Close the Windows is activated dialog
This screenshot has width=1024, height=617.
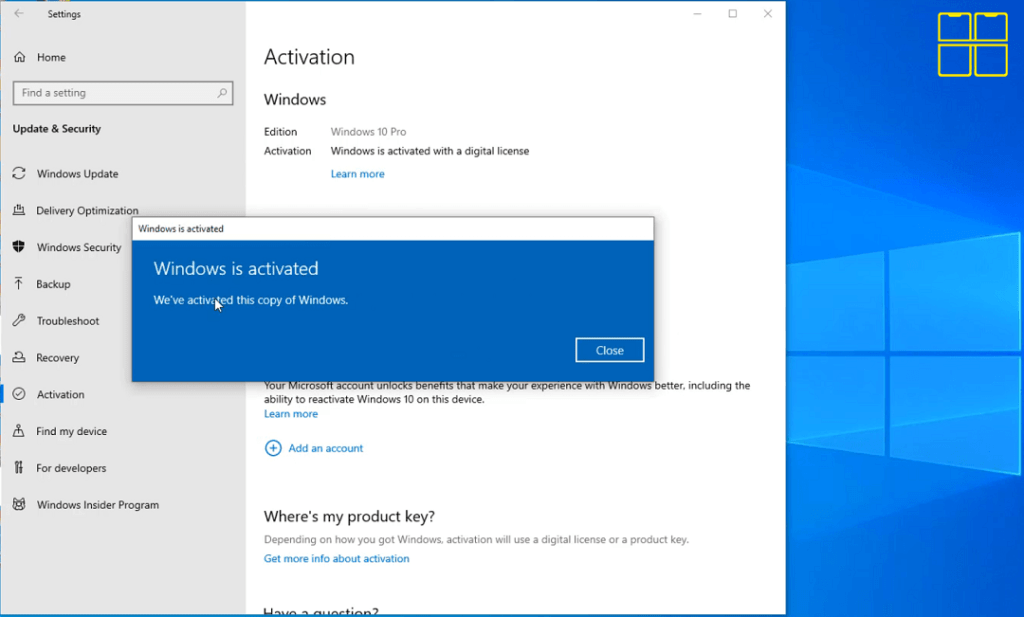point(609,349)
